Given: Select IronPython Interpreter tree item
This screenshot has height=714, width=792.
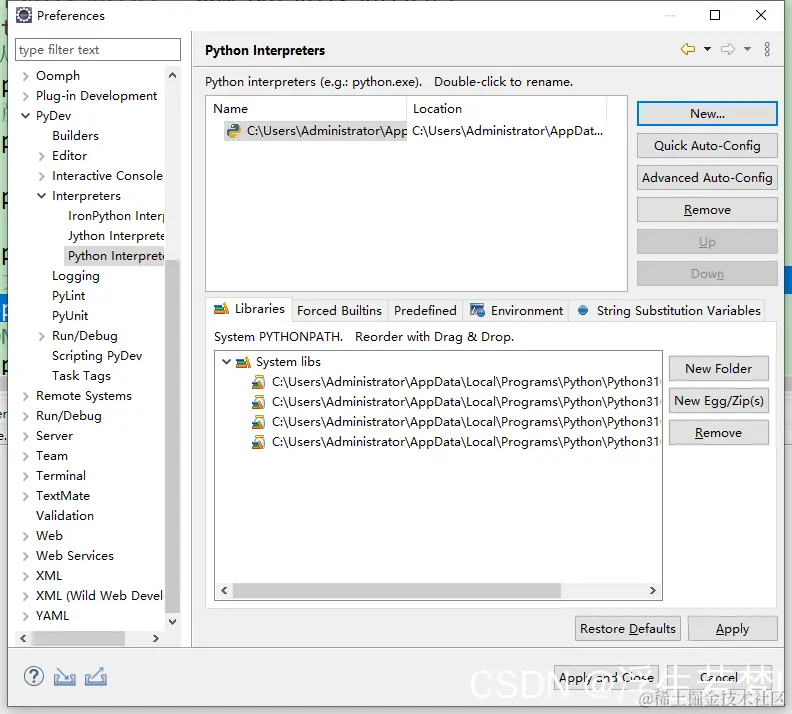Looking at the screenshot, I should click(x=116, y=216).
